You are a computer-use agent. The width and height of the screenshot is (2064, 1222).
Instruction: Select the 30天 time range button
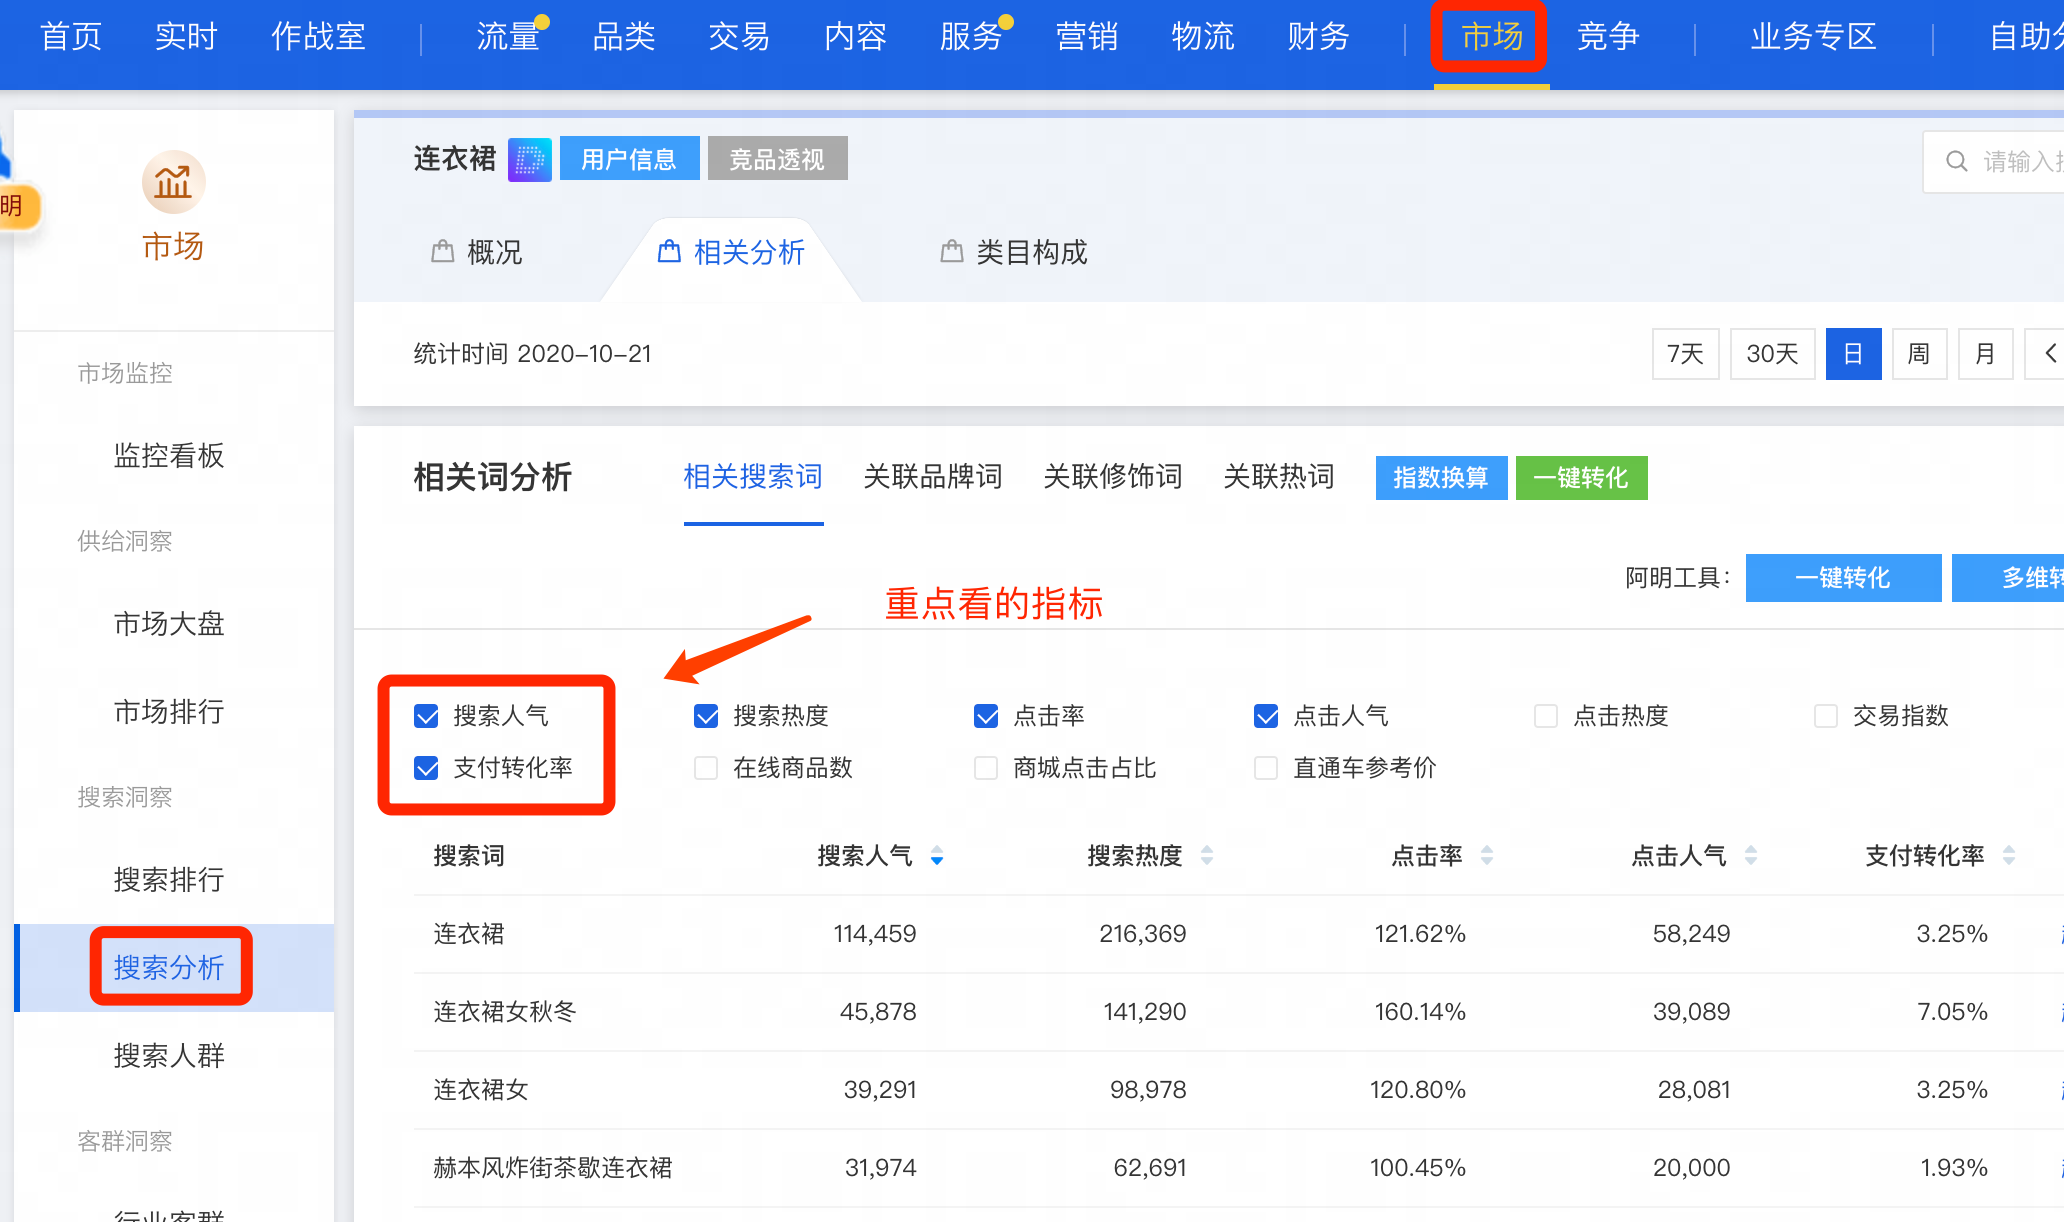click(1772, 353)
